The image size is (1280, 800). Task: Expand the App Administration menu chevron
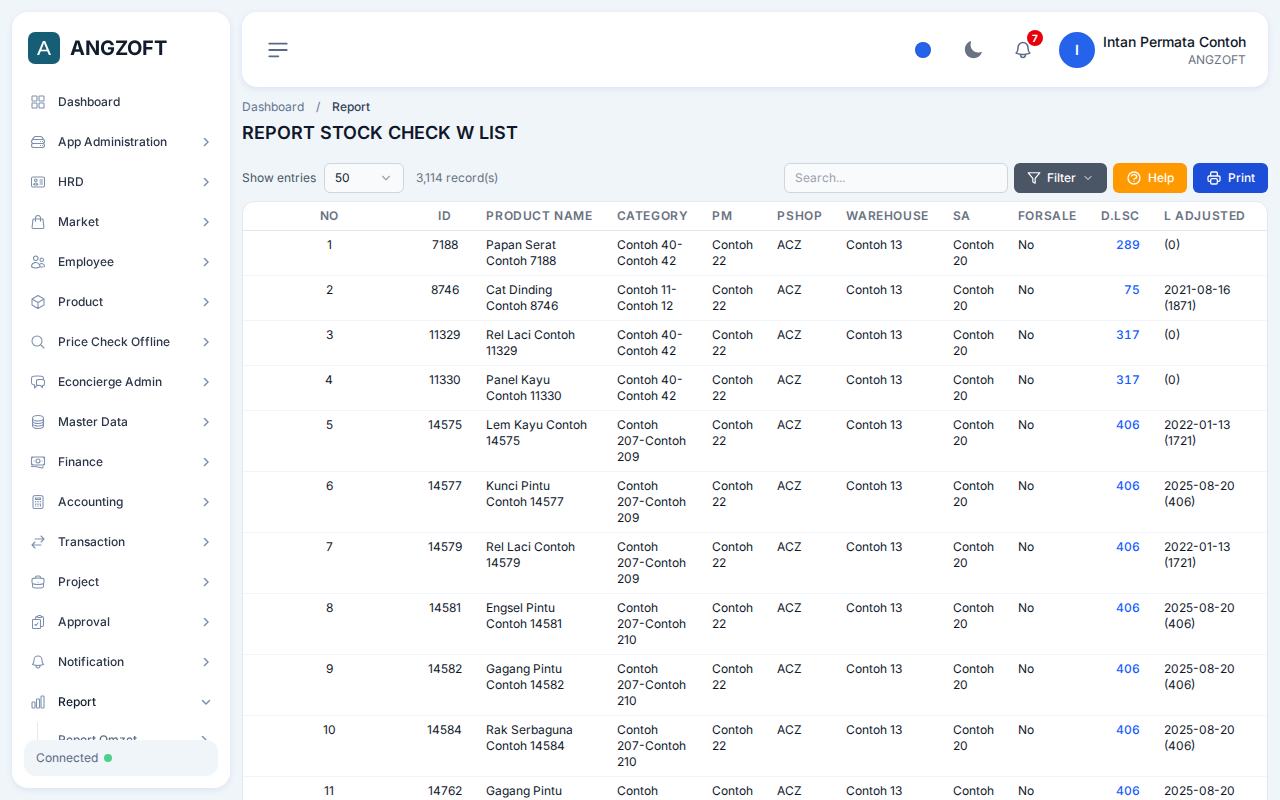tap(206, 142)
